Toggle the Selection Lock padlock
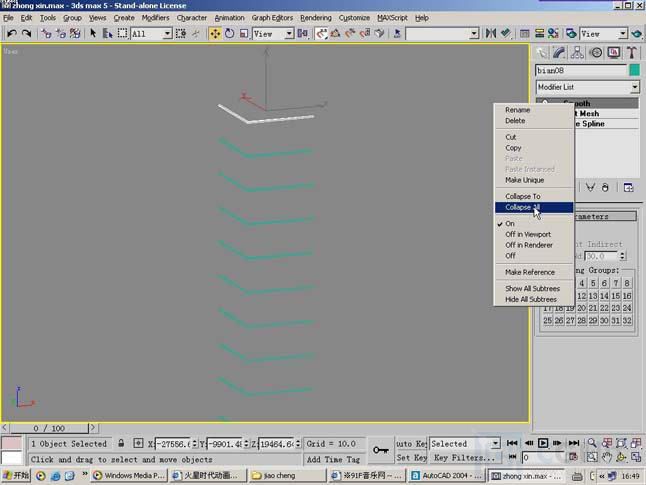The width and height of the screenshot is (646, 485). tap(121, 443)
